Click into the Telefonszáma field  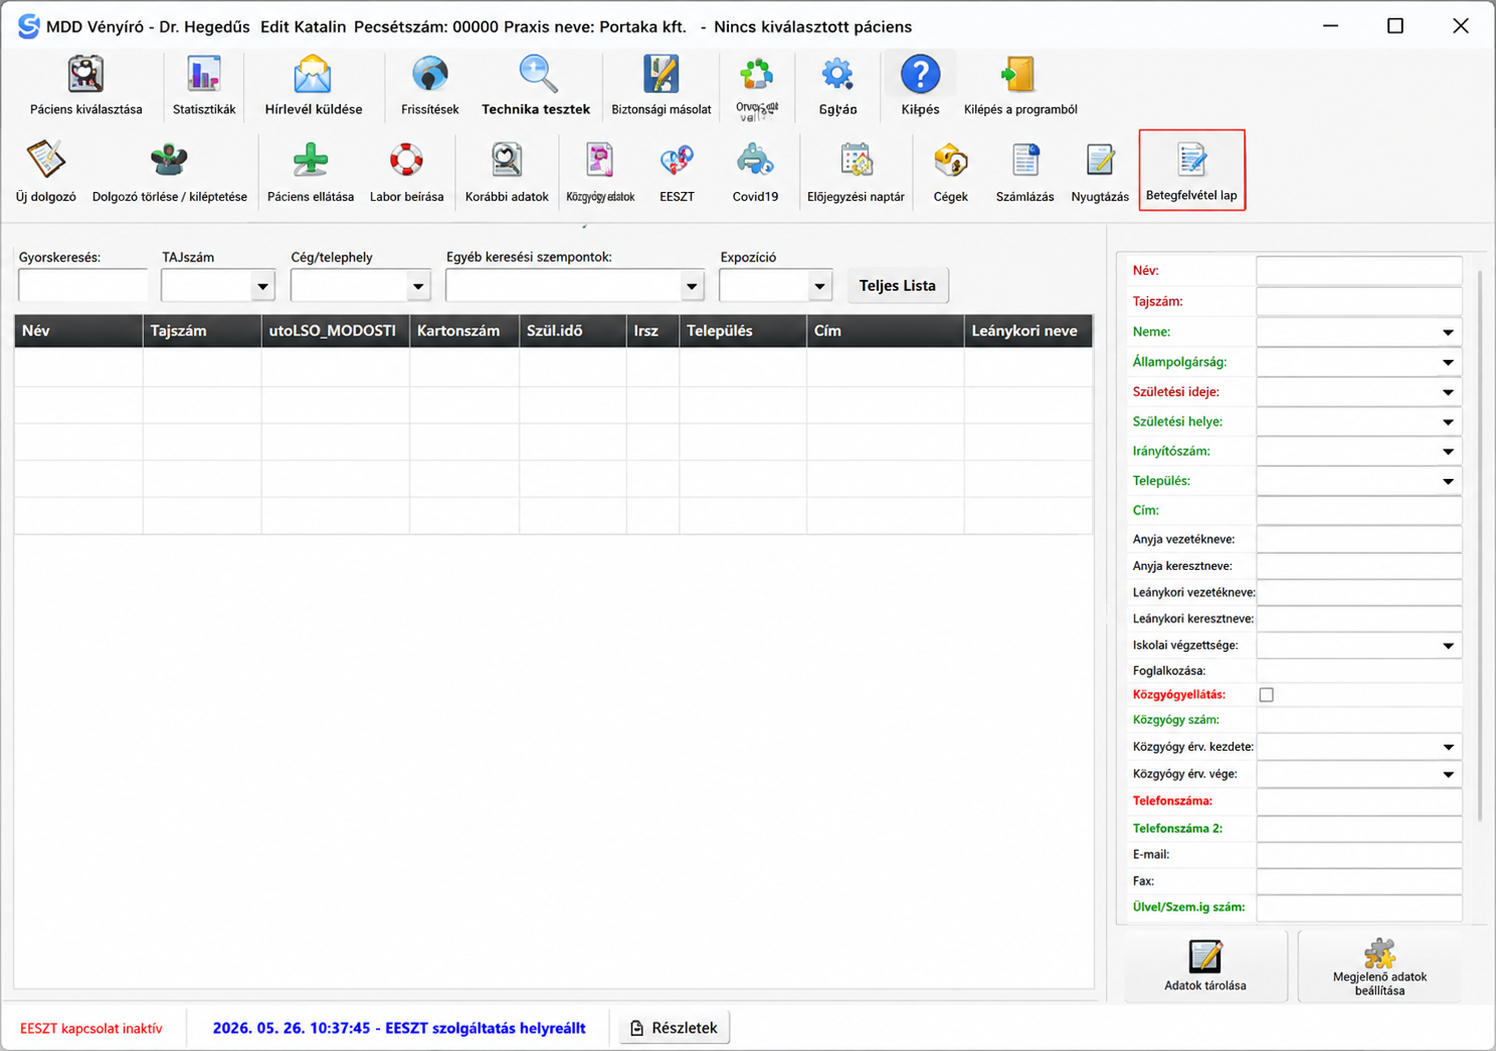[1359, 801]
